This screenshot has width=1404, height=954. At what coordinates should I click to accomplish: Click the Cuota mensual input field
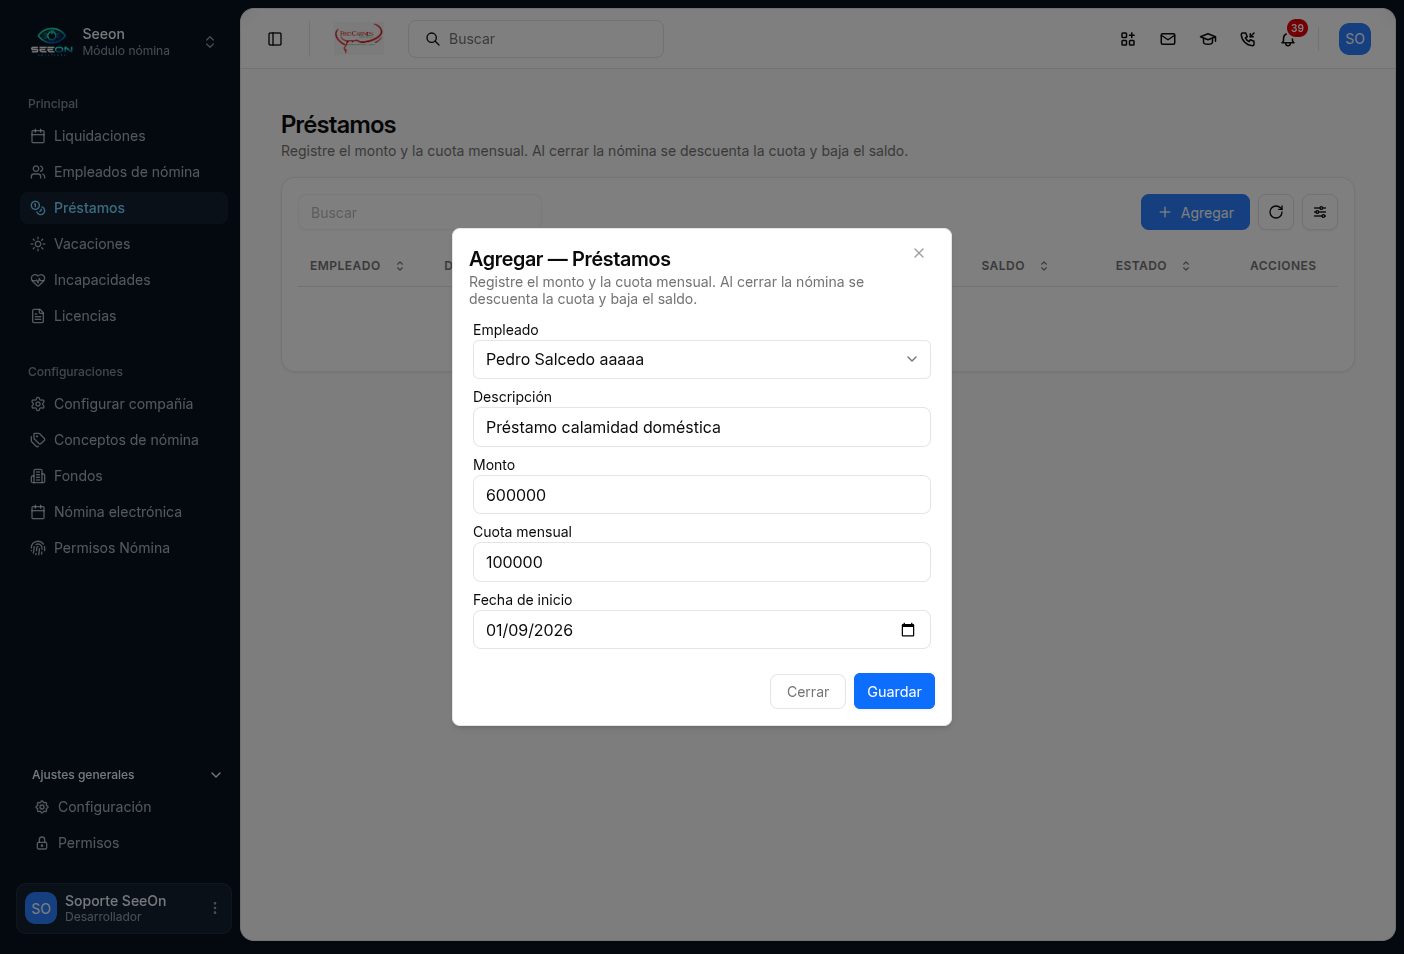pos(702,562)
